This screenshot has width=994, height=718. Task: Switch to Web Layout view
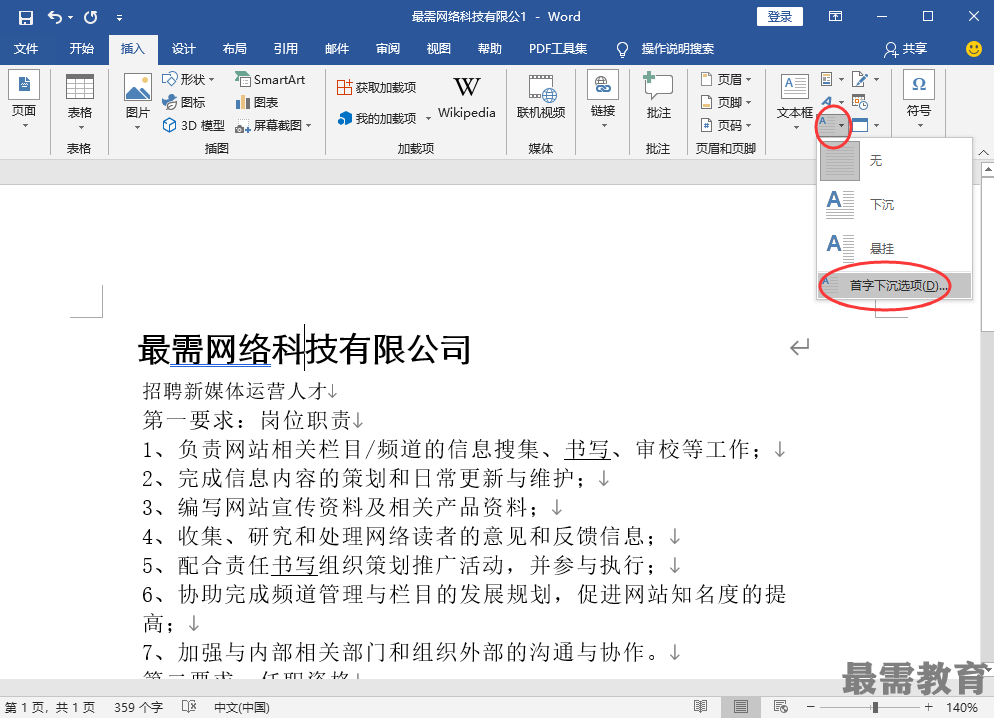pyautogui.click(x=780, y=707)
